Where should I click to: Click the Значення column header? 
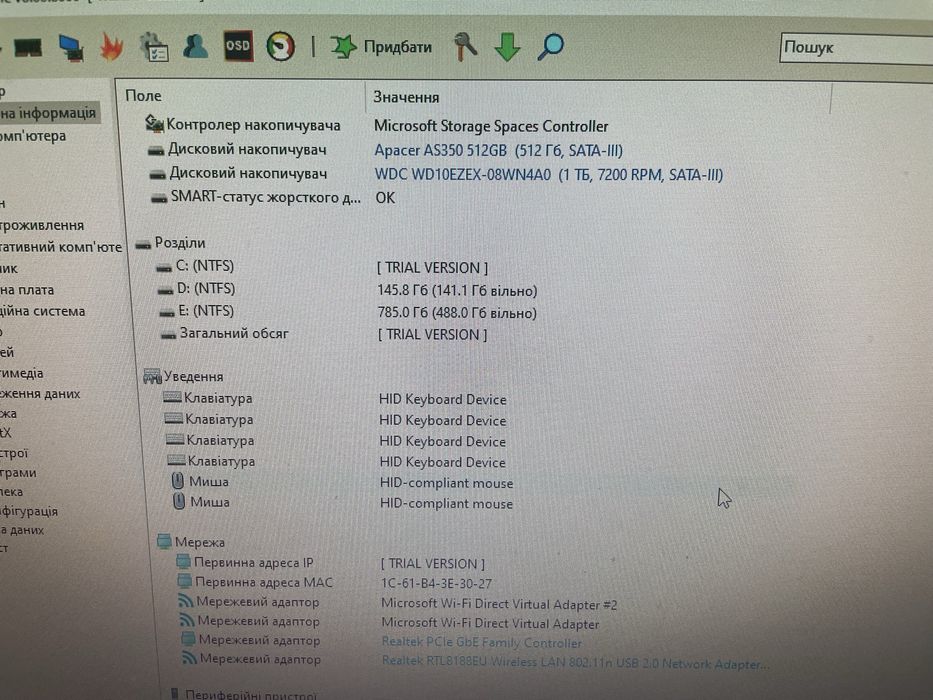pyautogui.click(x=406, y=97)
